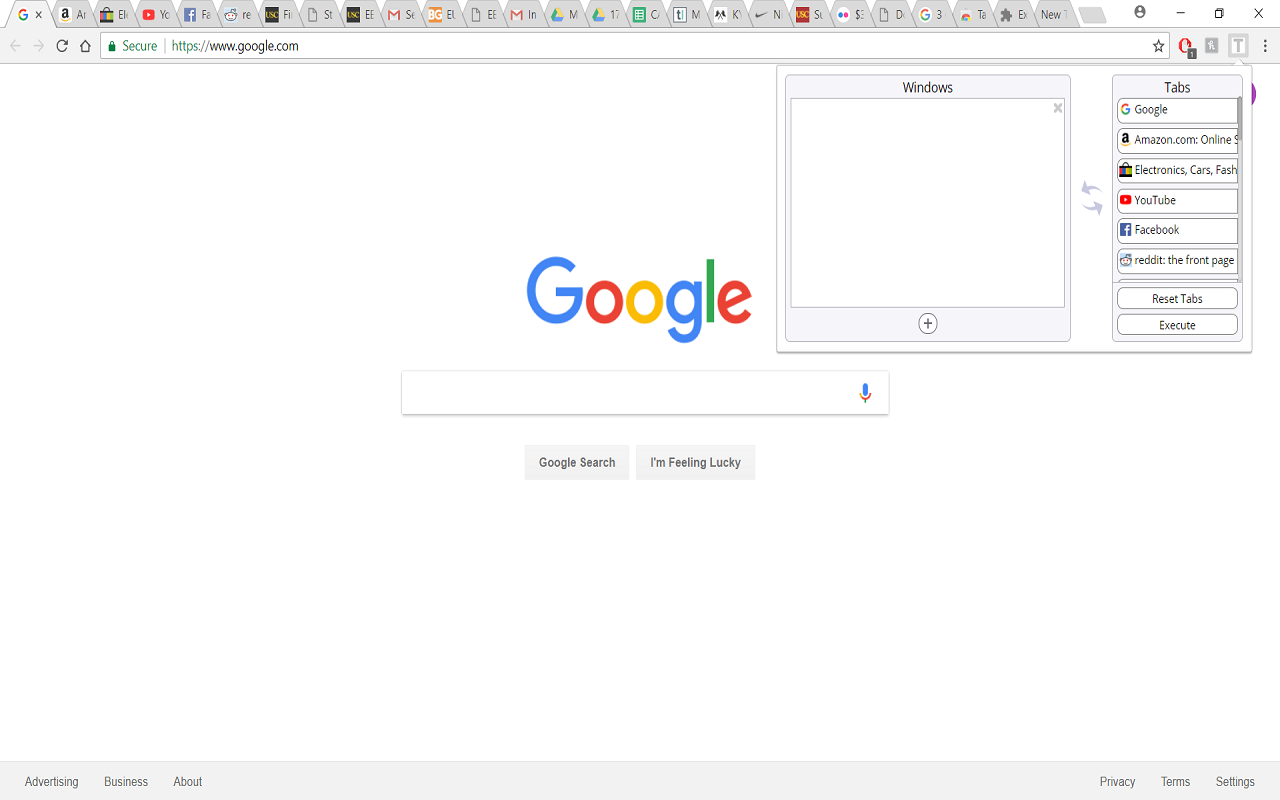The image size is (1280, 800).
Task: Click the Google Search button
Action: tap(577, 463)
